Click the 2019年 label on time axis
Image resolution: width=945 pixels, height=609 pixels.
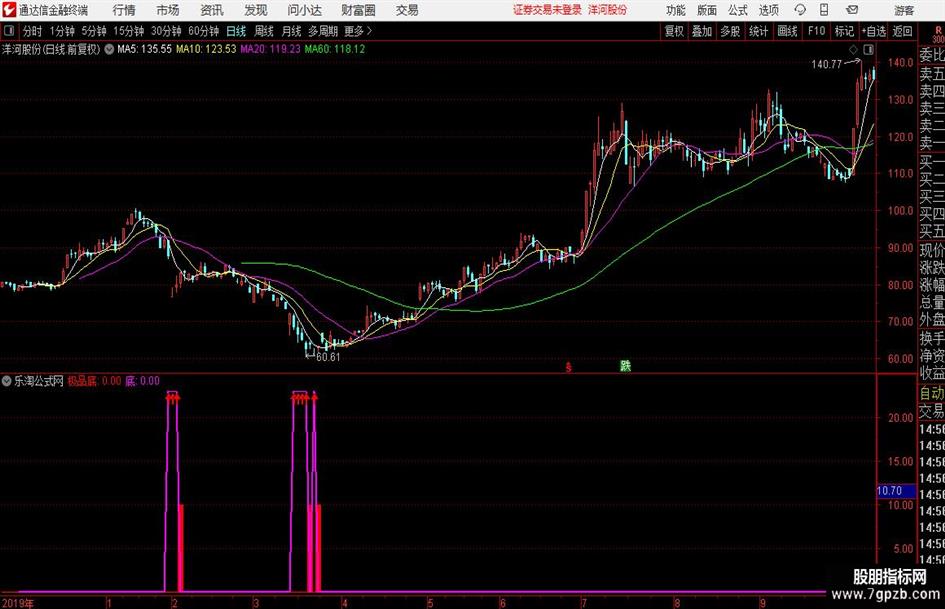pyautogui.click(x=17, y=603)
